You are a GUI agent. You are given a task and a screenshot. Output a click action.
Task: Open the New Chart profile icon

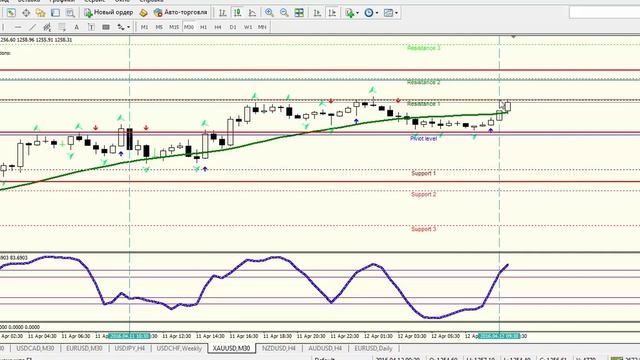[11, 13]
